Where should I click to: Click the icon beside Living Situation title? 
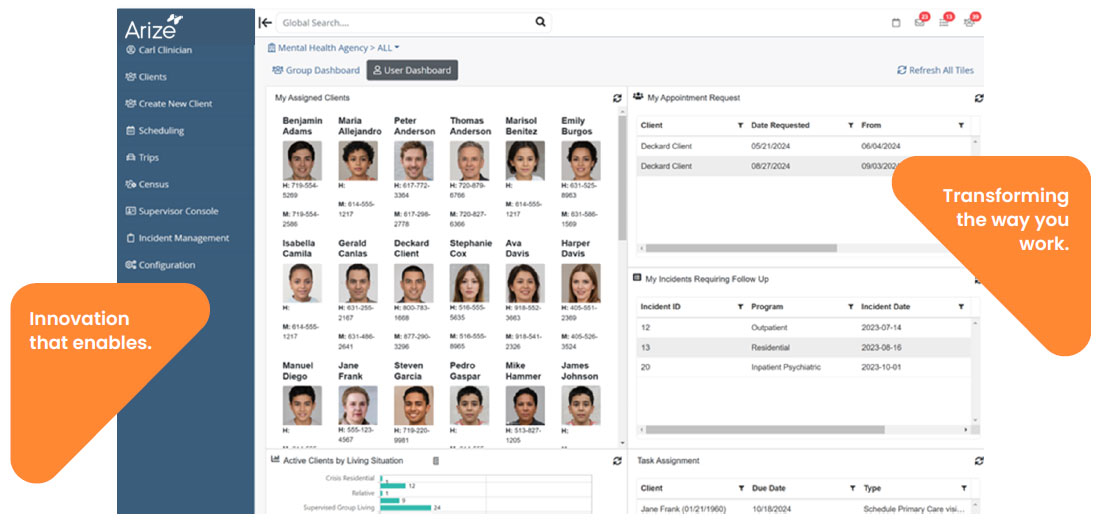tap(435, 461)
